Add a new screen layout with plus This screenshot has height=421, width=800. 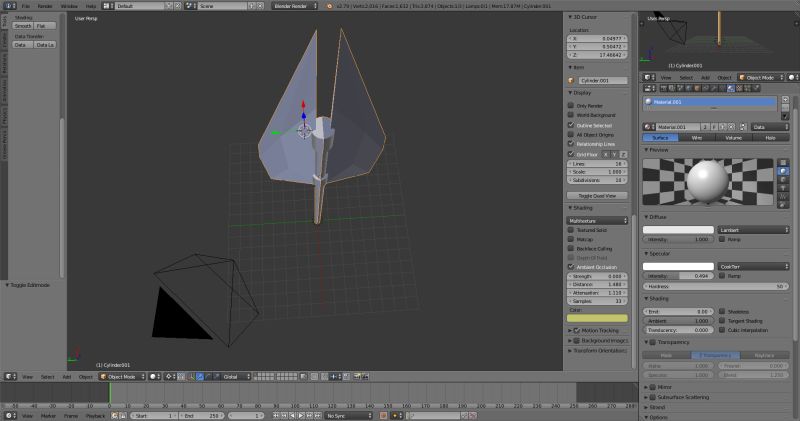point(169,6)
